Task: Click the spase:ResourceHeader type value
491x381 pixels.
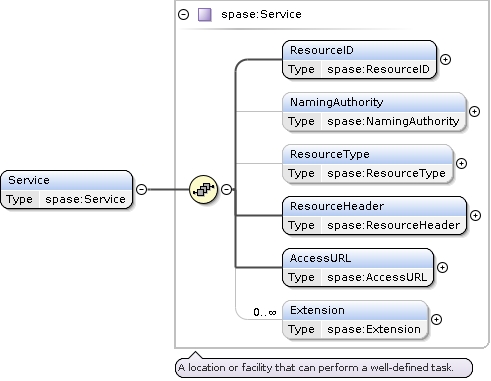Action: (393, 225)
